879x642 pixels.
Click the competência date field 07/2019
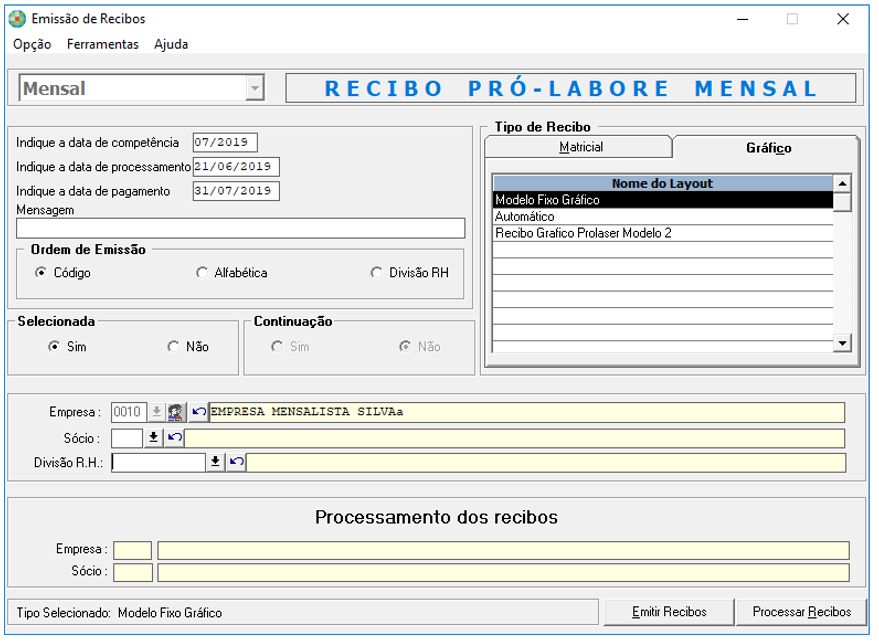coord(225,144)
